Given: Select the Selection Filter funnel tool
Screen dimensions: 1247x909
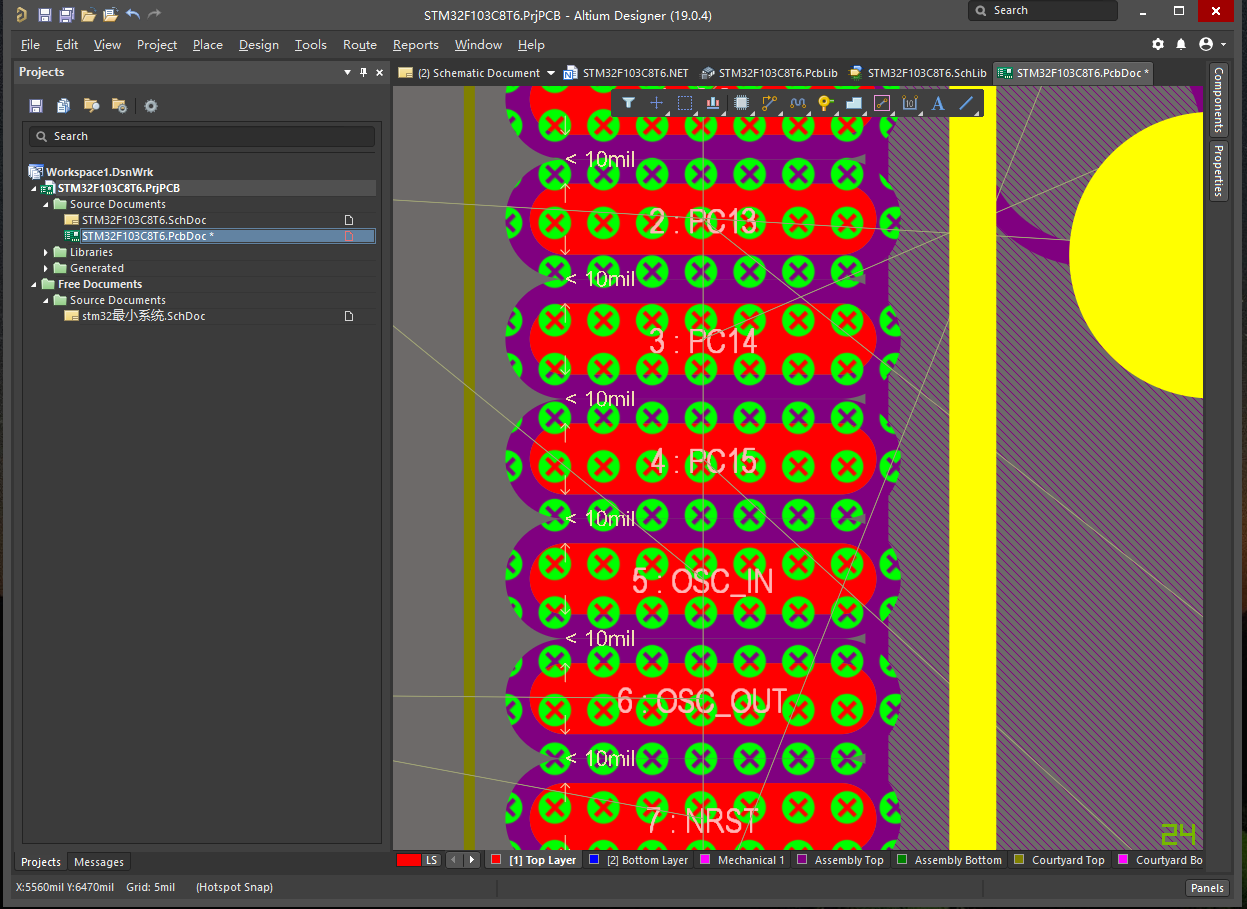Looking at the screenshot, I should coord(628,103).
